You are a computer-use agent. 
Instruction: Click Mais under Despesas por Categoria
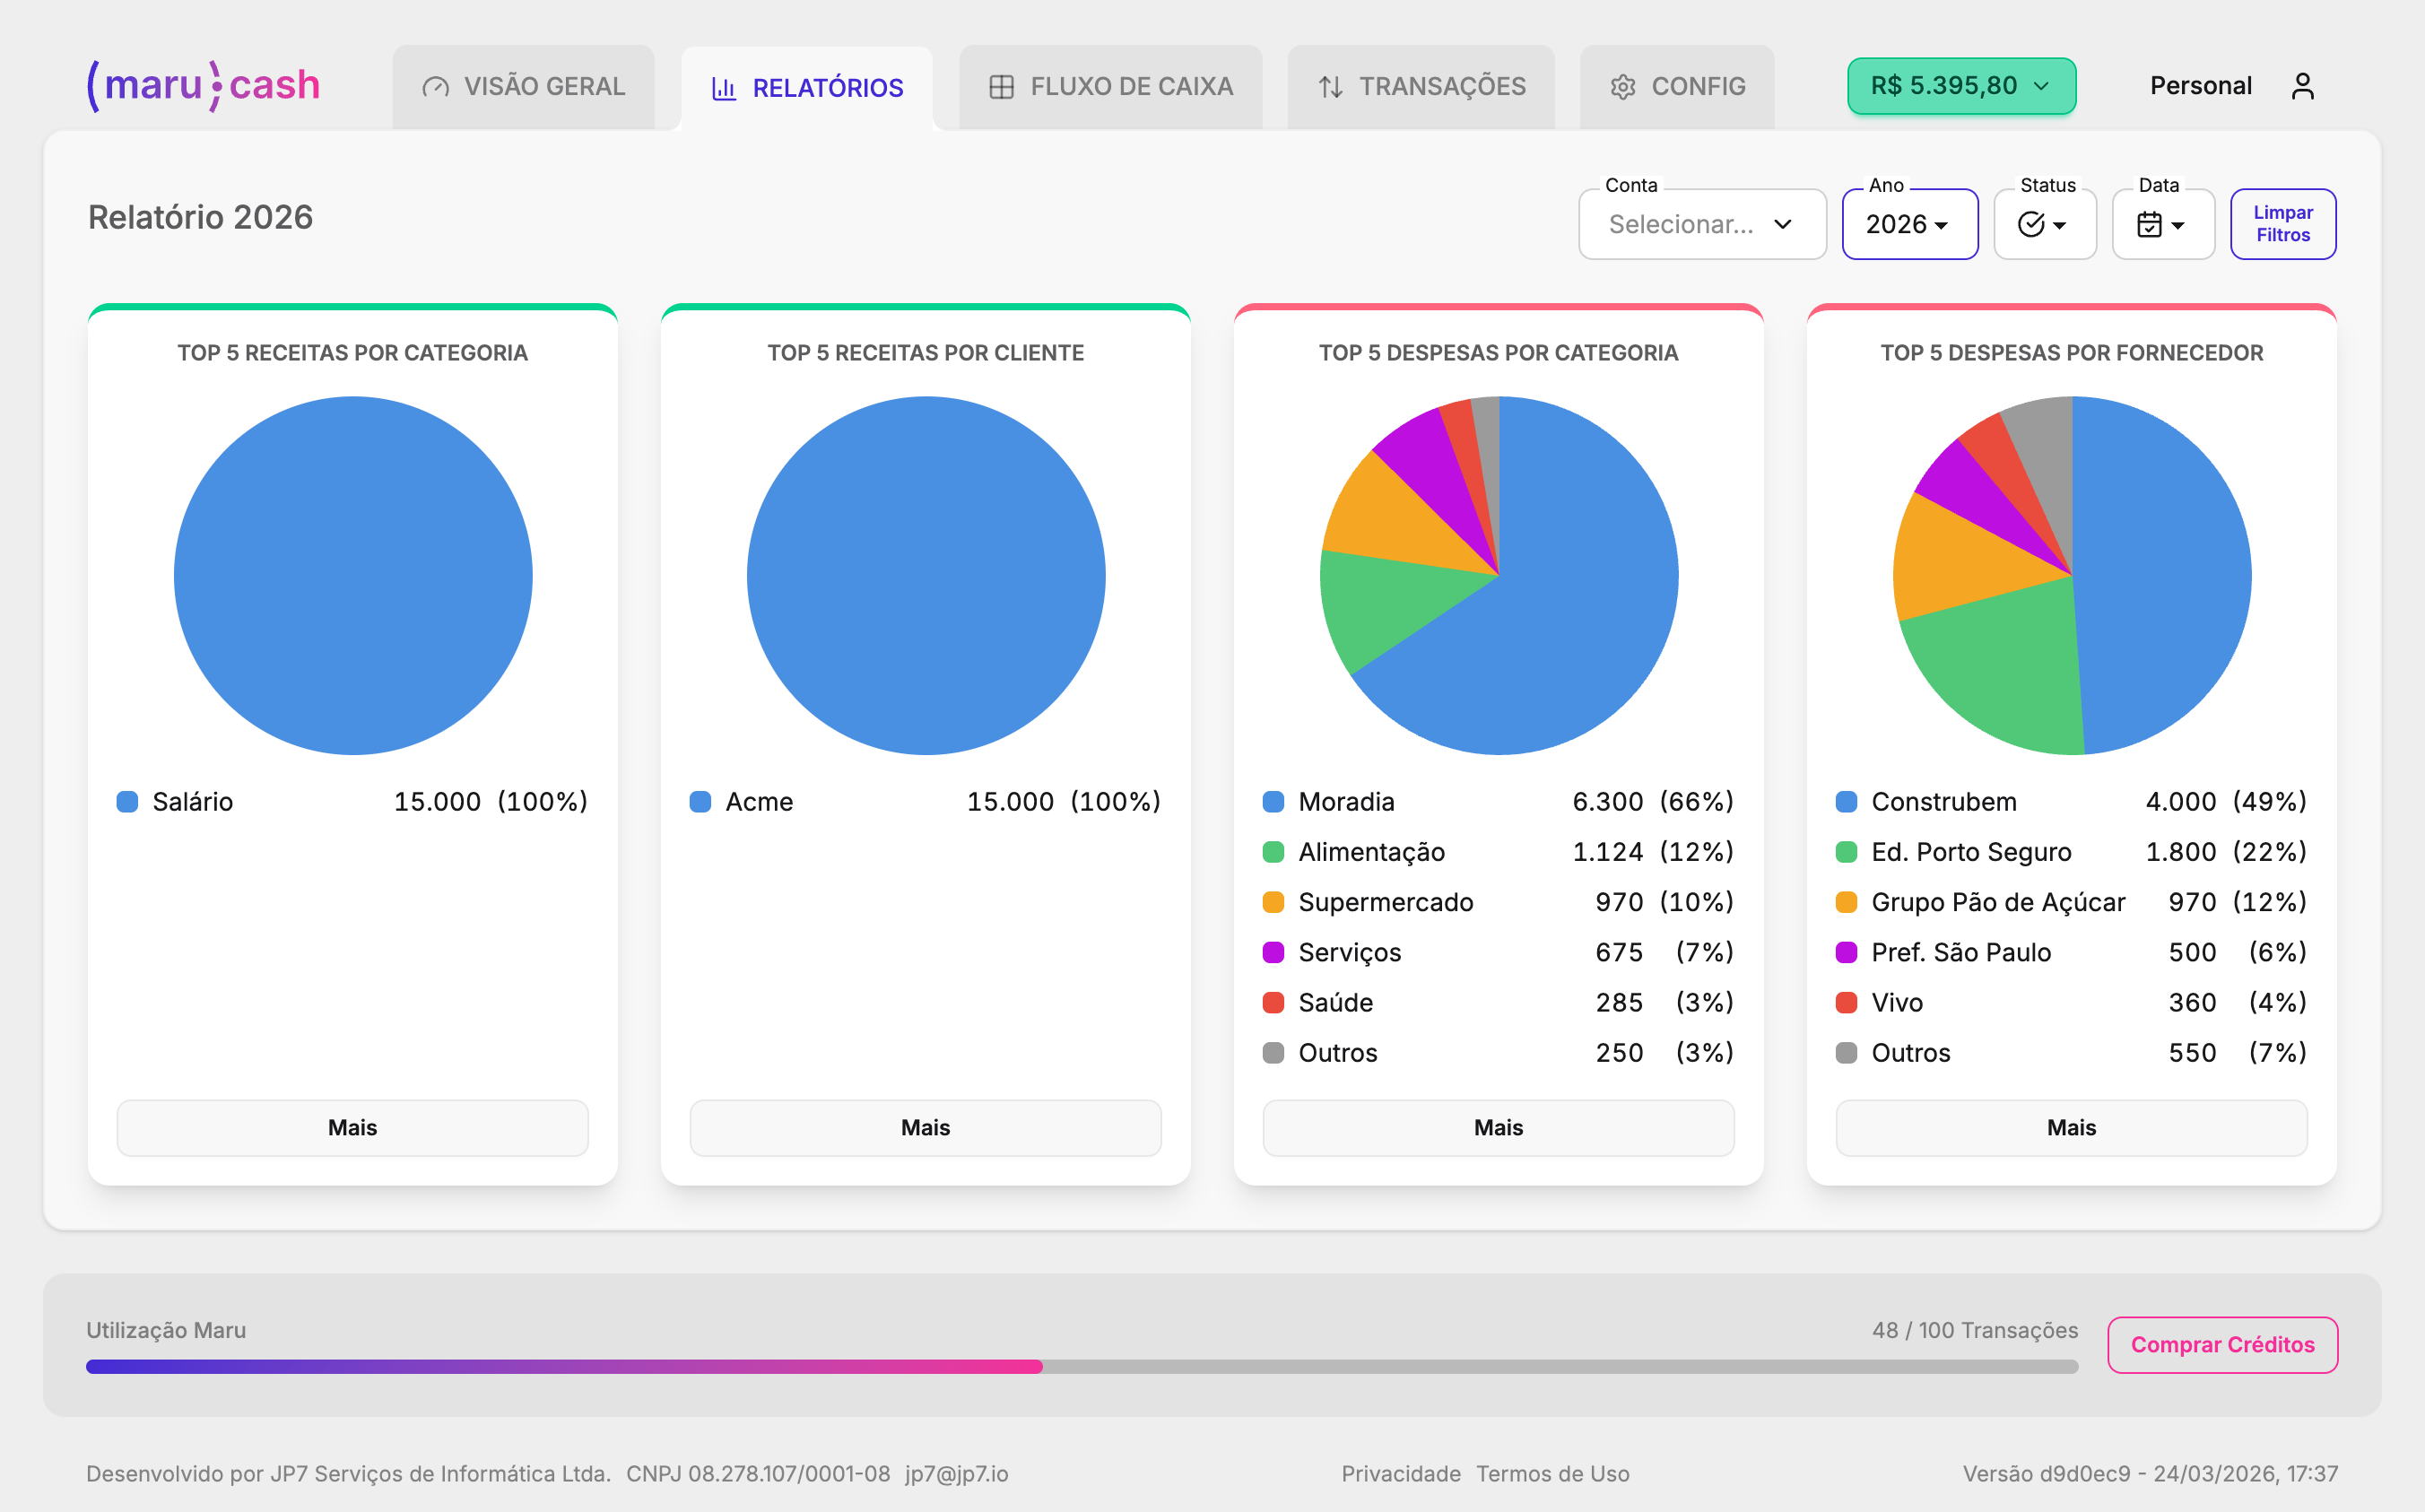point(1498,1127)
